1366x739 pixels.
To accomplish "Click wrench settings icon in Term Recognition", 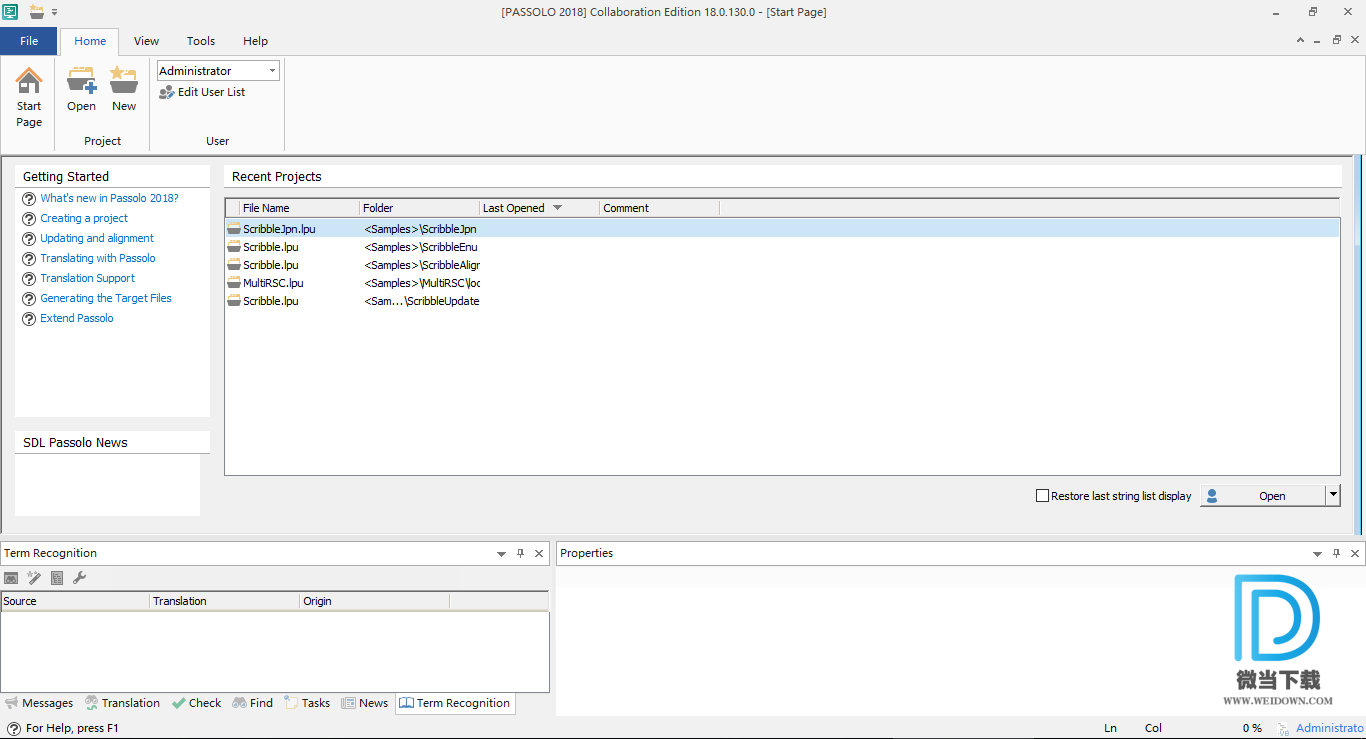I will pyautogui.click(x=80, y=577).
